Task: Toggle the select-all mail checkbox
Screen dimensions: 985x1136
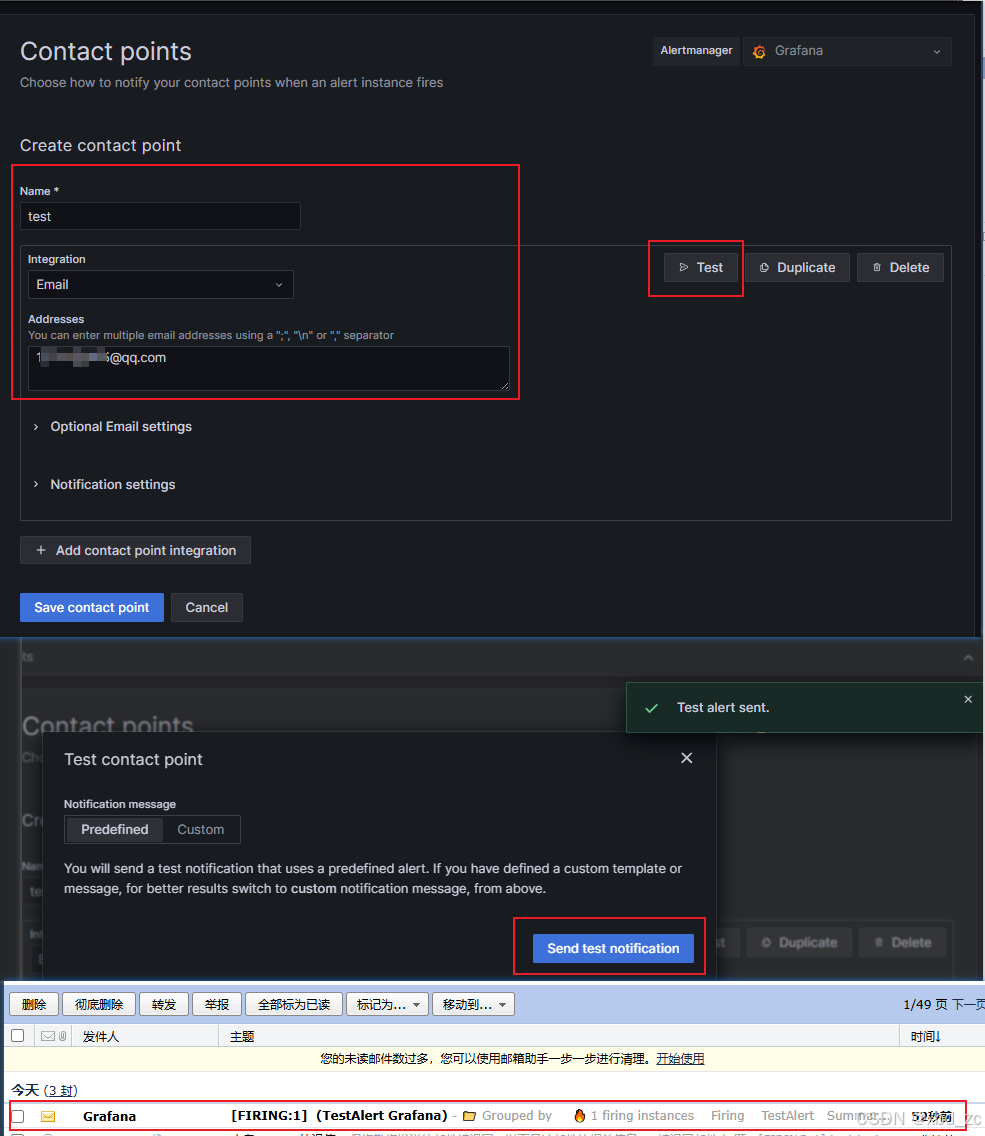Action: pos(18,1036)
